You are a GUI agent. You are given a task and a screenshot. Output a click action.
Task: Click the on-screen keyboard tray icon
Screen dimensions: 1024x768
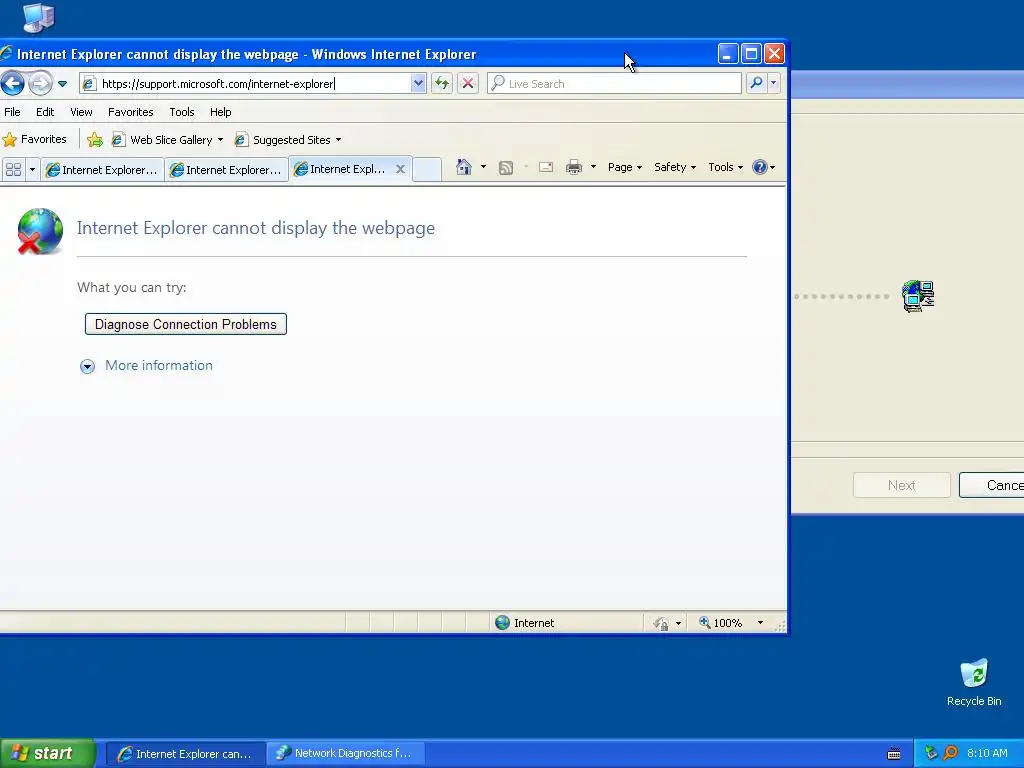pyautogui.click(x=894, y=754)
